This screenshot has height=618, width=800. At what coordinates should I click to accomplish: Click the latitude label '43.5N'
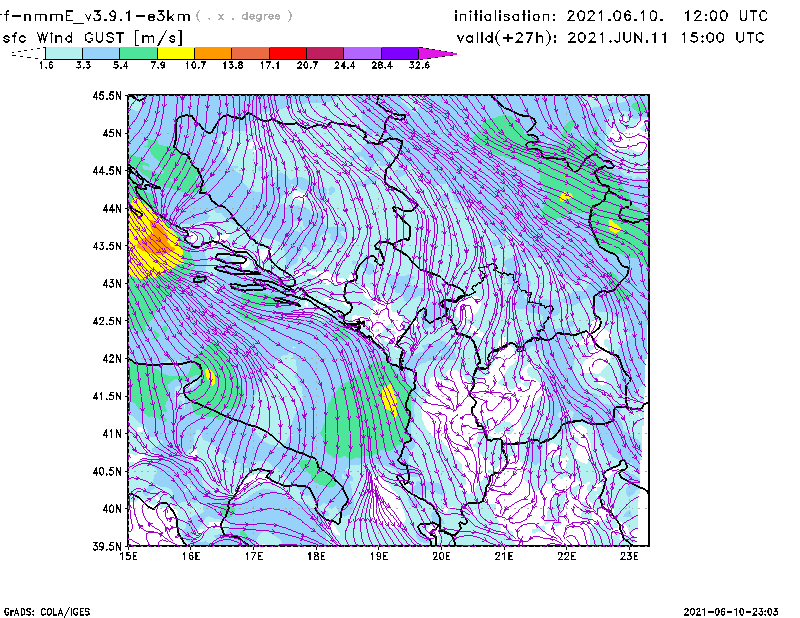pos(107,246)
